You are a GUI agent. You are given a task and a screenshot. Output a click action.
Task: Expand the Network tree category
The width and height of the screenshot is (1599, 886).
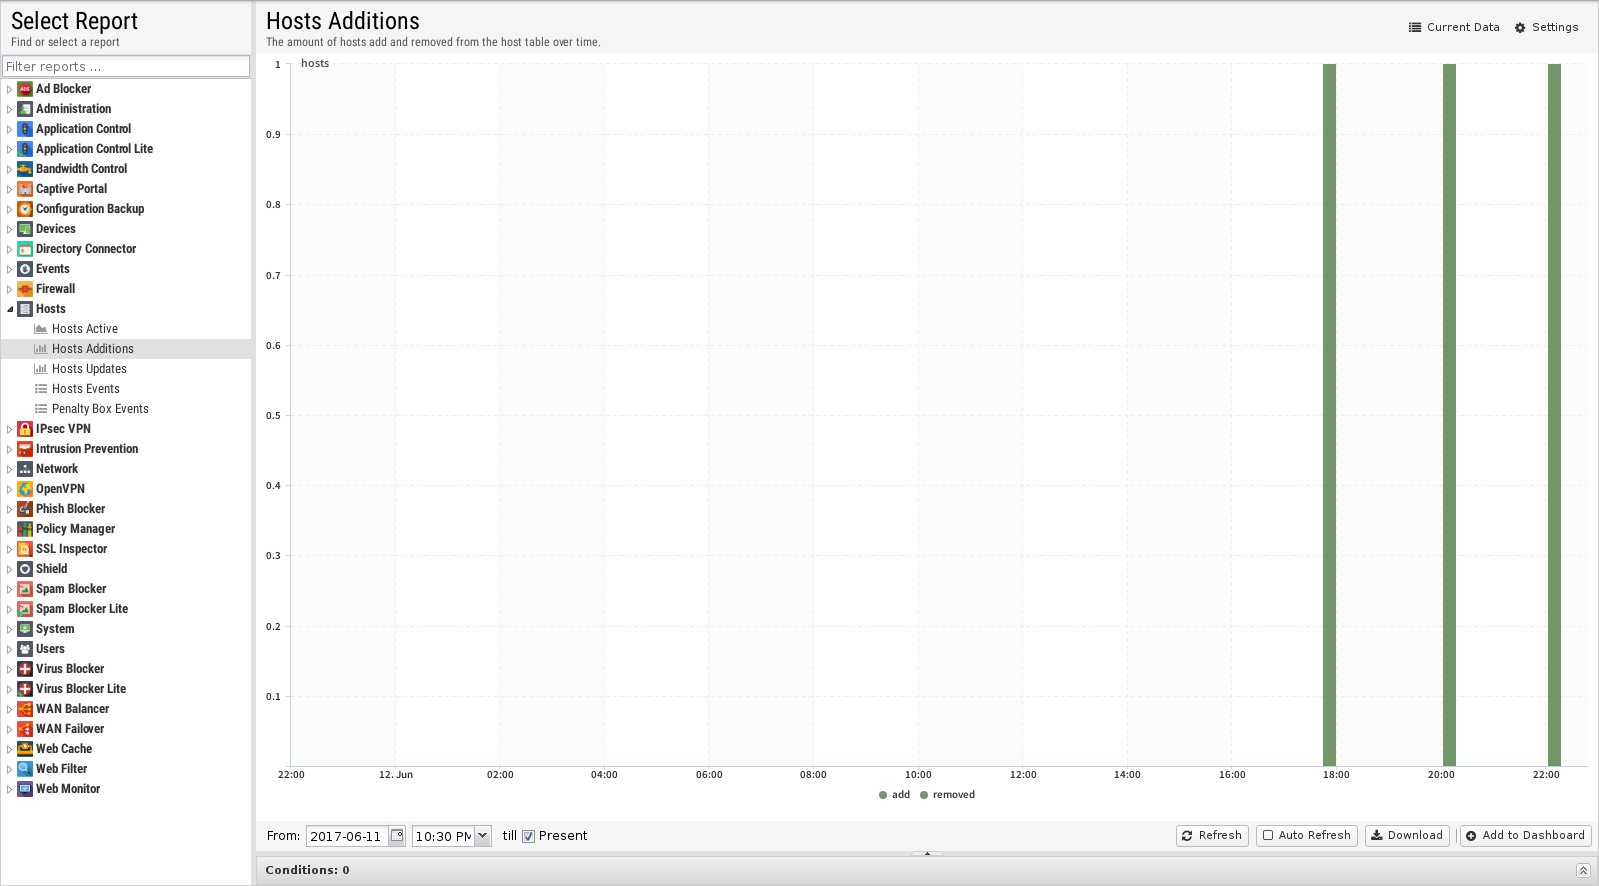[10, 469]
